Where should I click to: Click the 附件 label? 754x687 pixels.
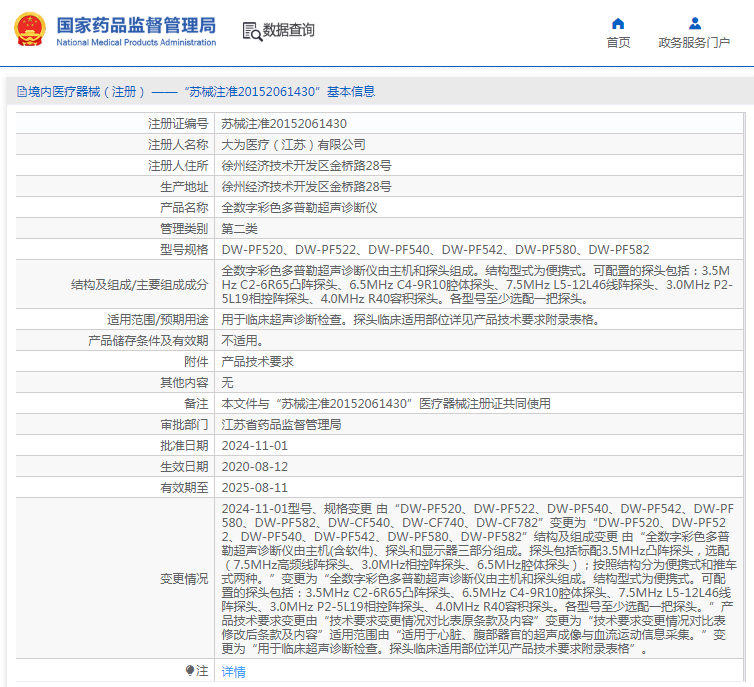pyautogui.click(x=196, y=362)
